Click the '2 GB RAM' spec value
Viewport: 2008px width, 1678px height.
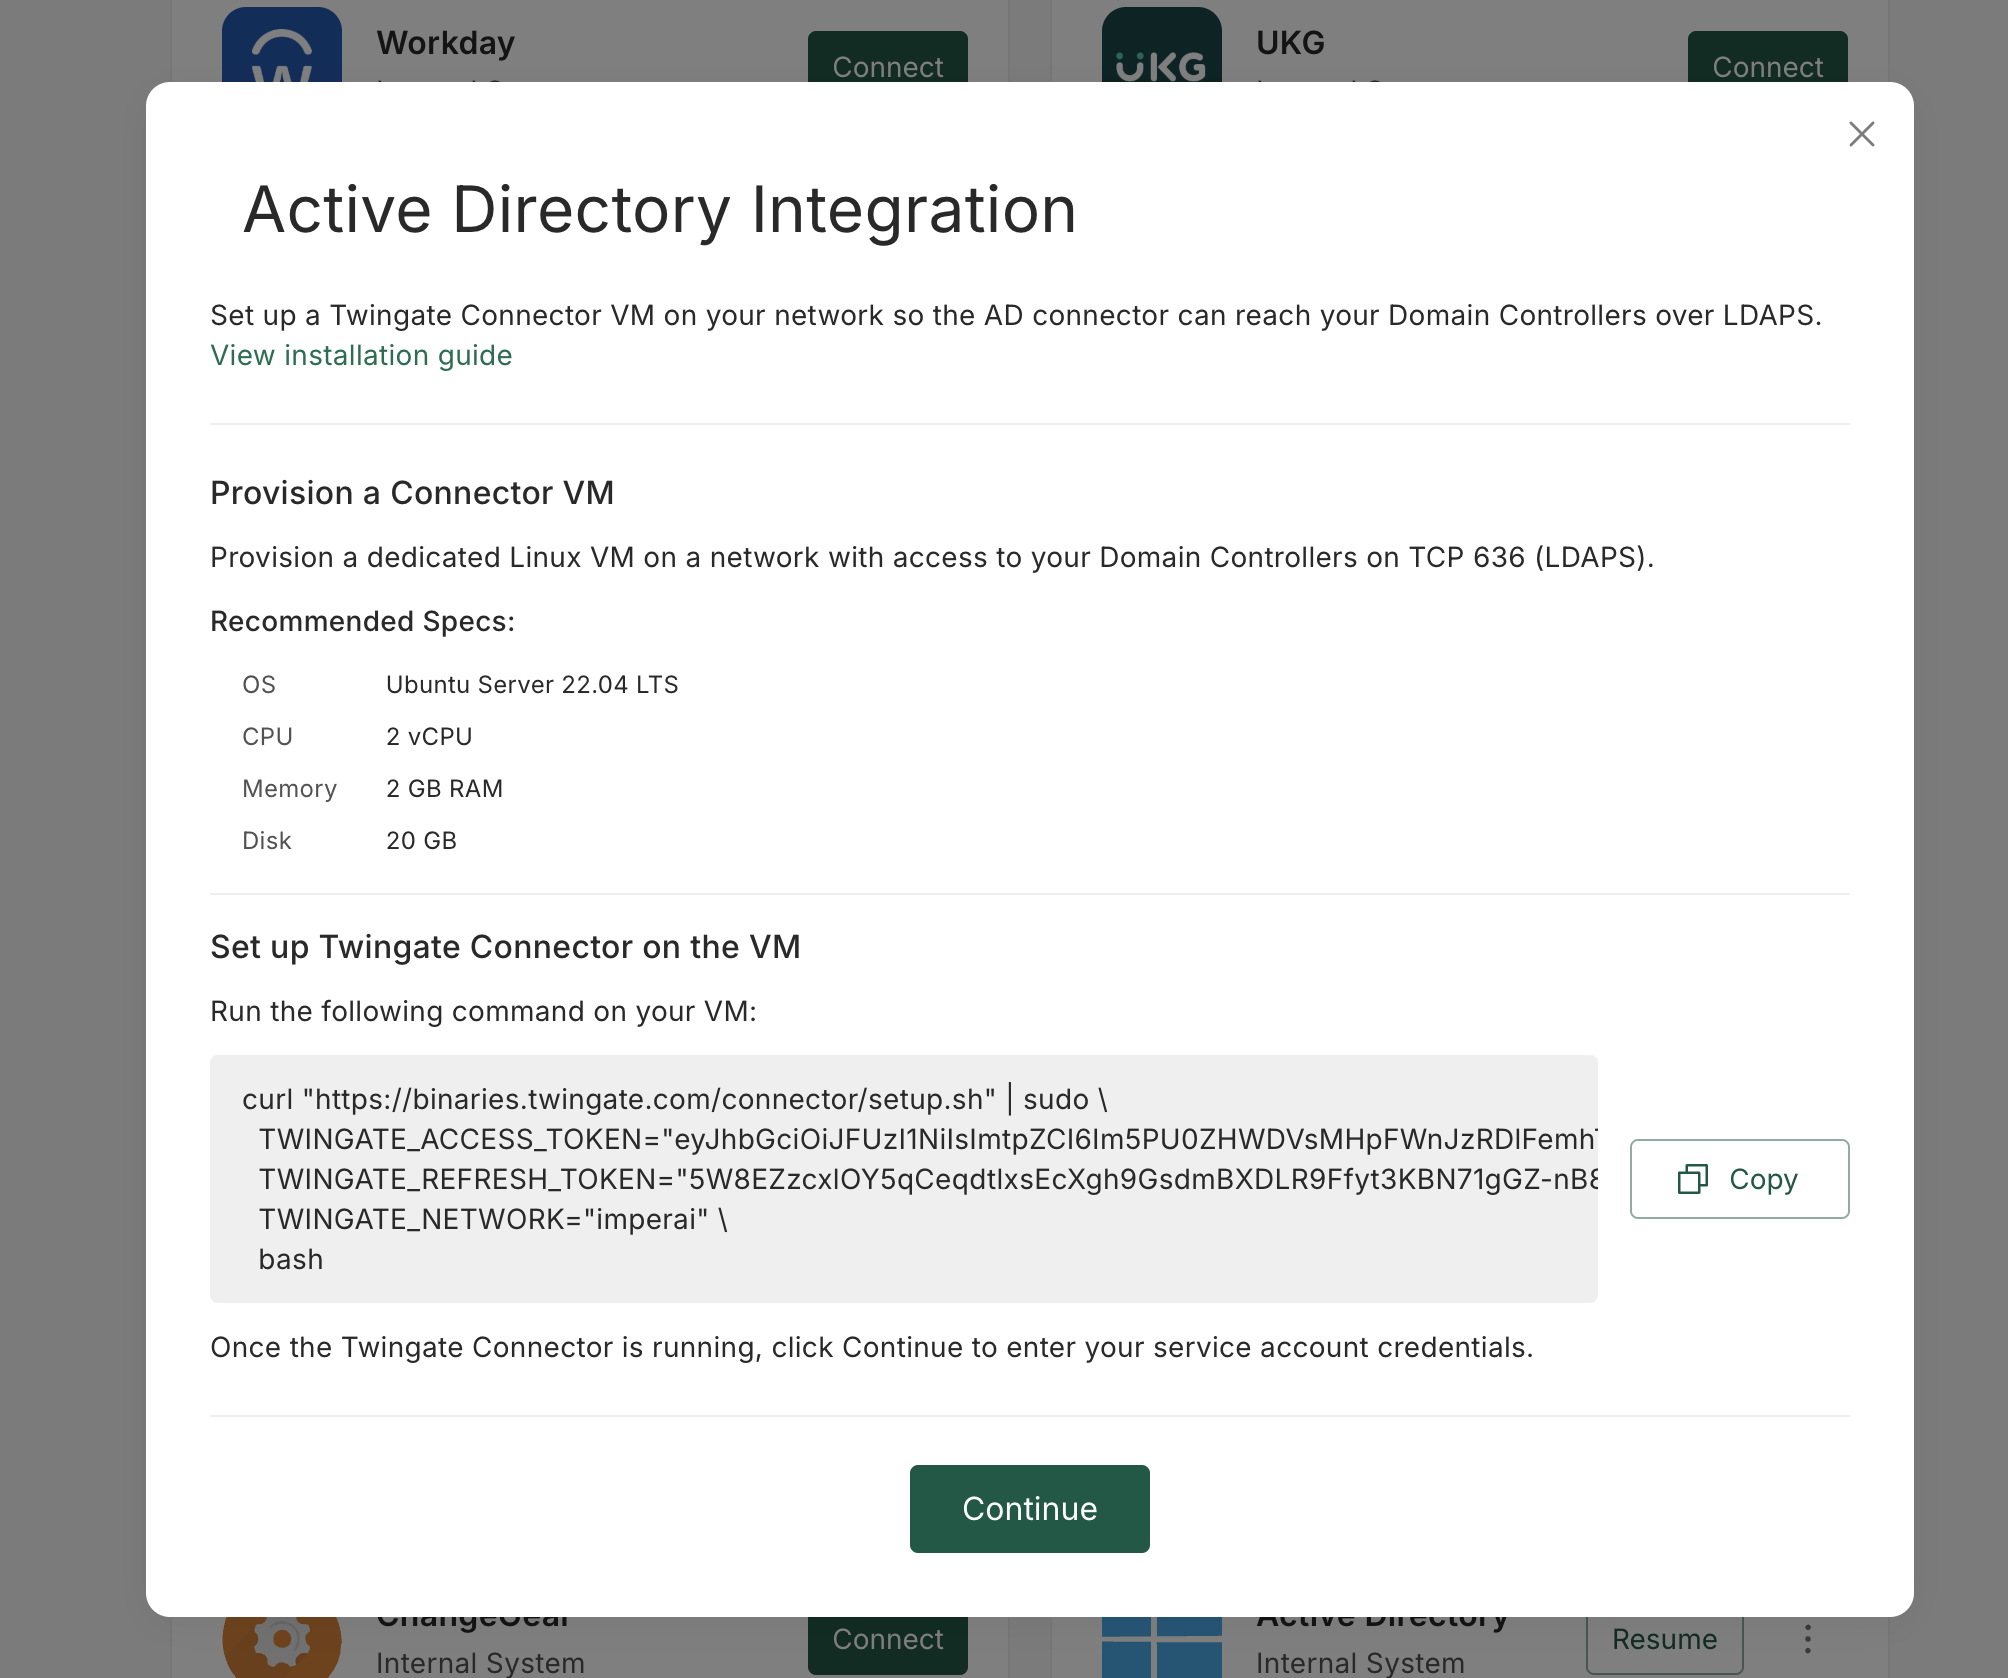444,788
